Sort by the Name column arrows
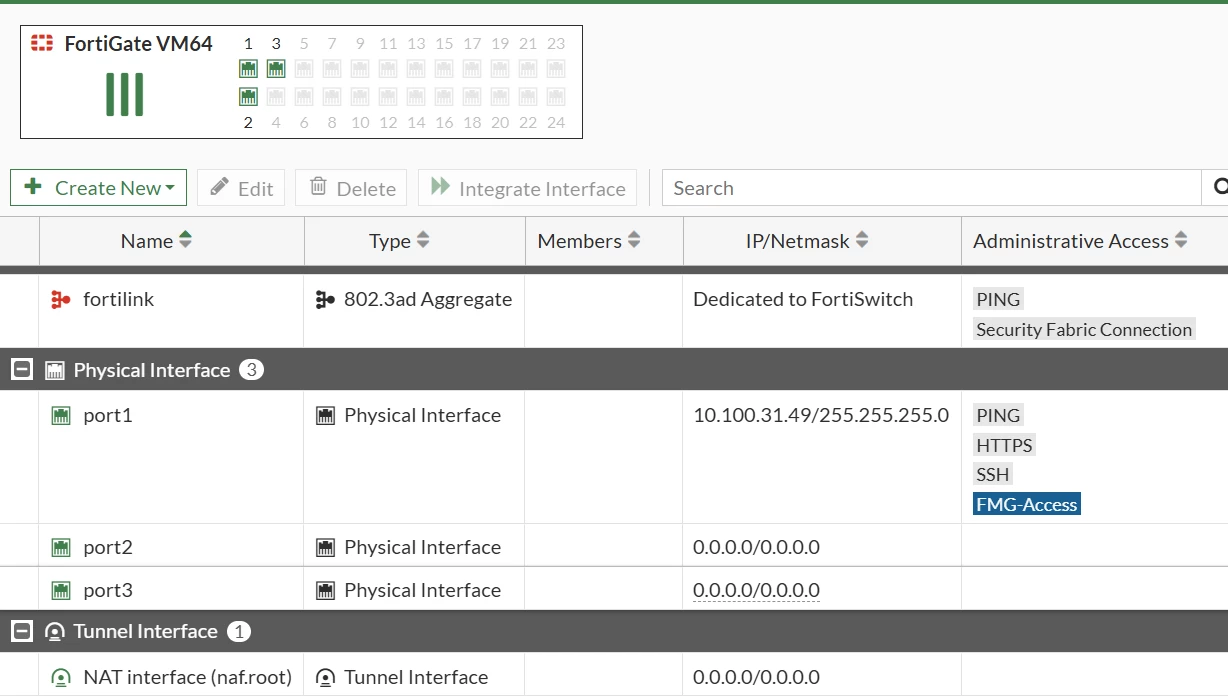The width and height of the screenshot is (1228, 699). pyautogui.click(x=185, y=240)
